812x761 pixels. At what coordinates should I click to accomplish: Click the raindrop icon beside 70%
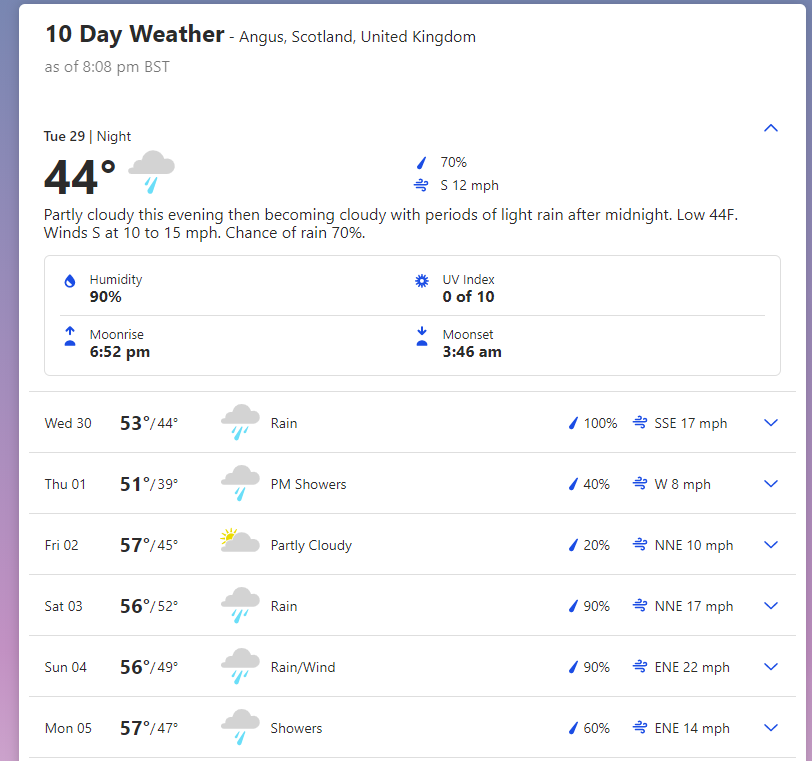(x=422, y=162)
